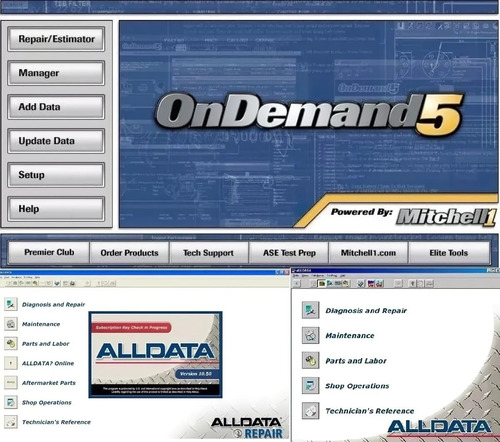Open 'Technician's Reference' link in ALLDATA Repair window

point(56,422)
